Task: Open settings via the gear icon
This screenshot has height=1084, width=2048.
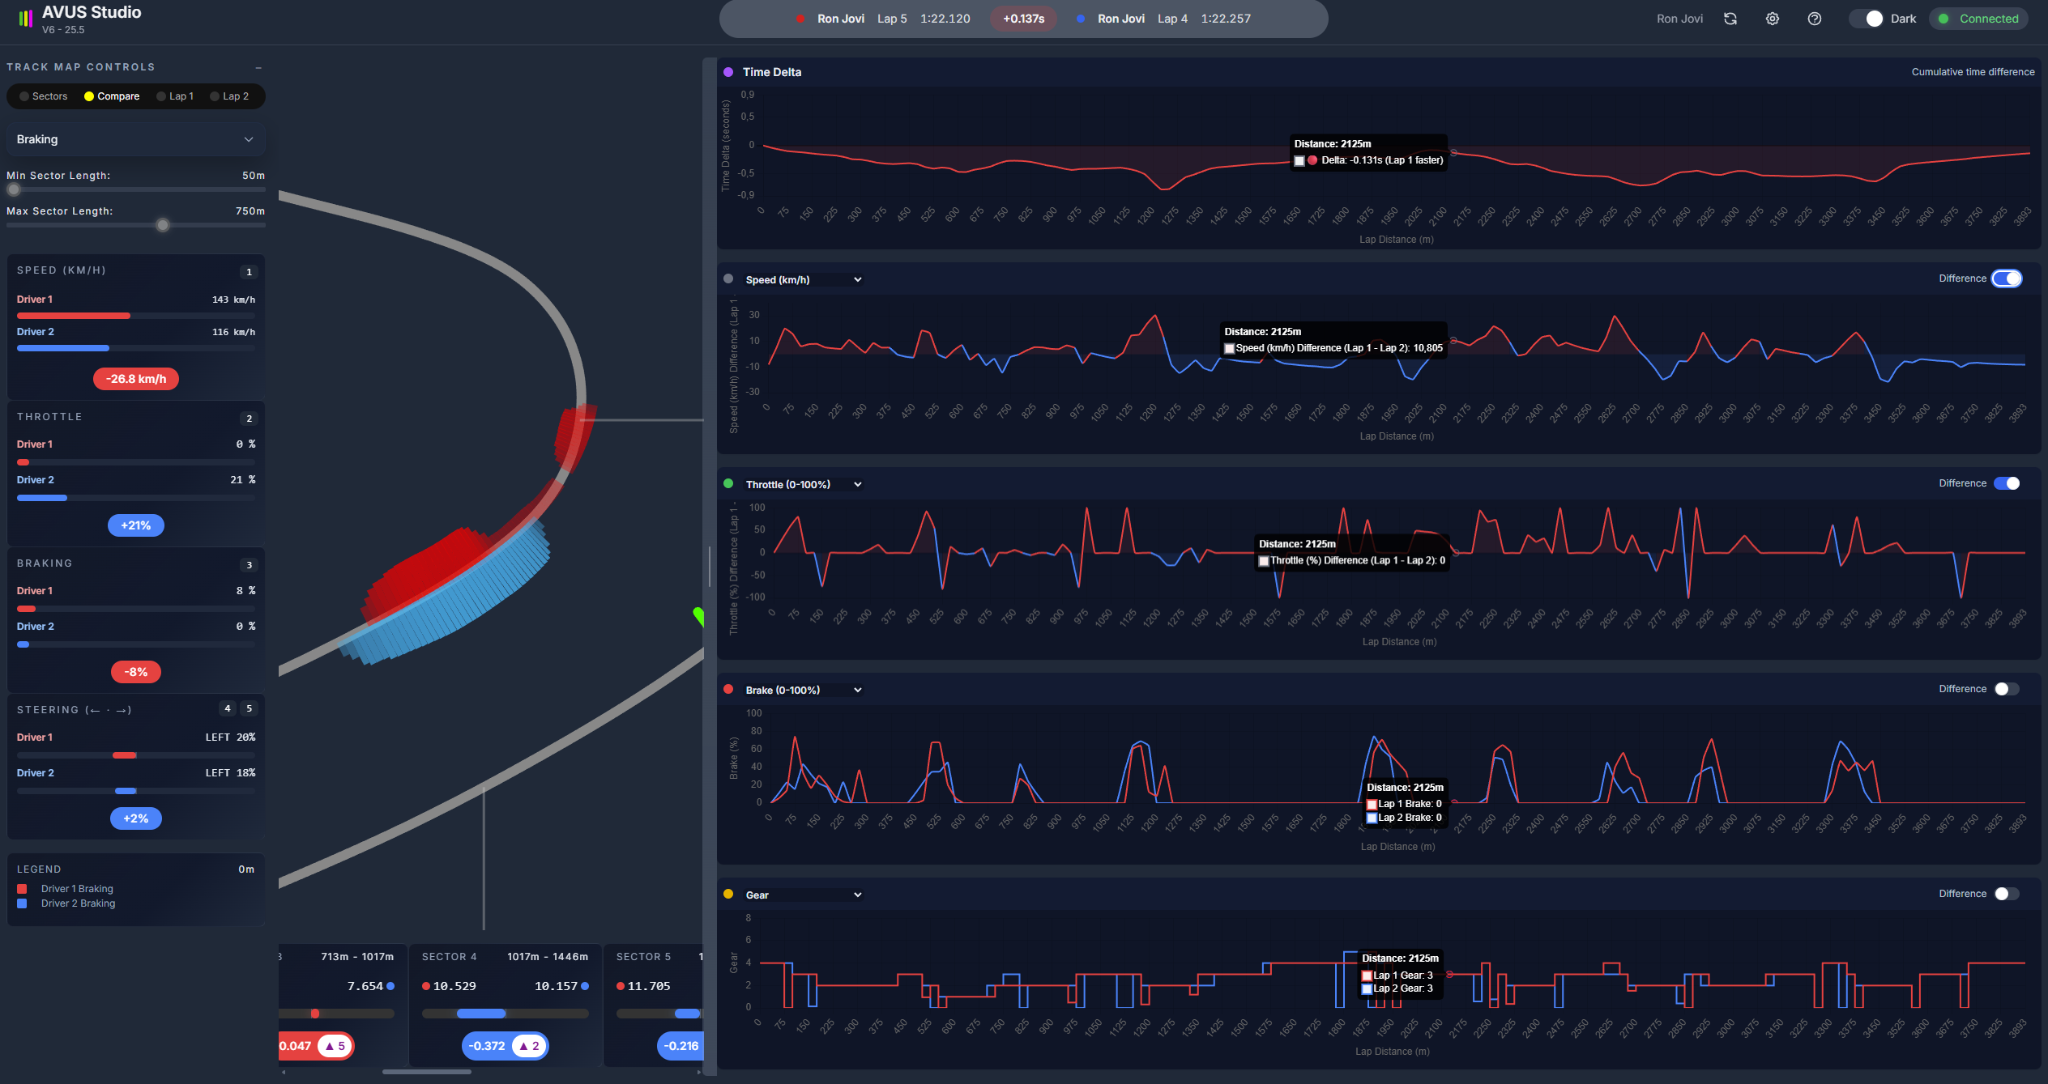Action: tap(1772, 19)
